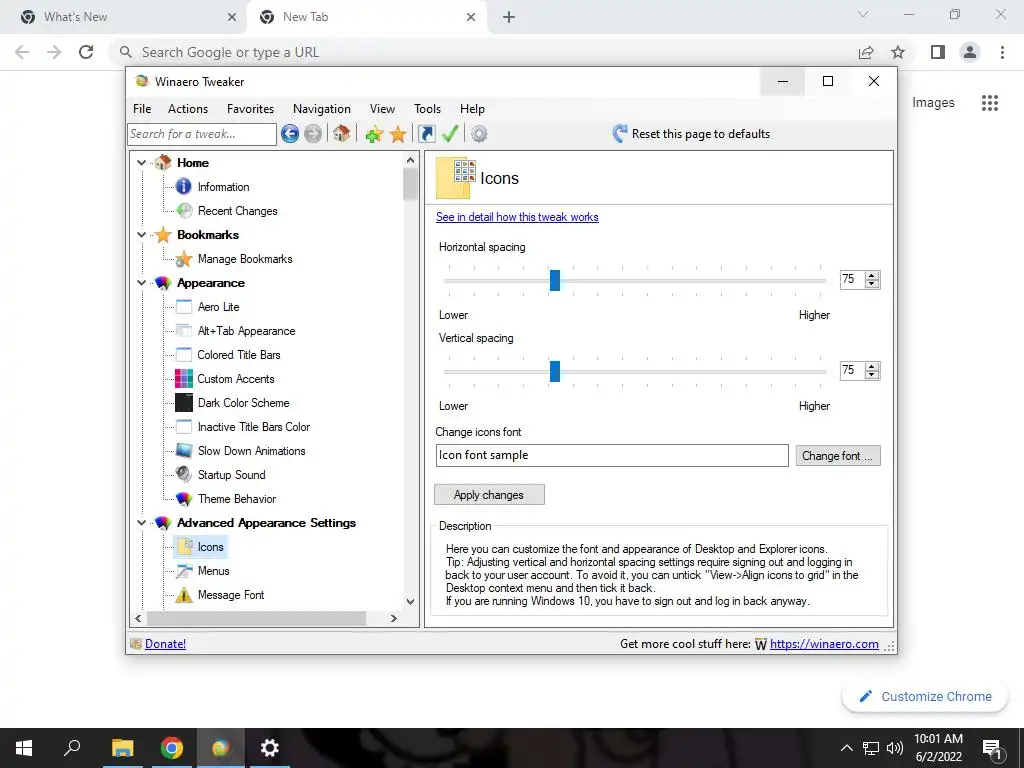Select Dark Color Scheme tweak
The image size is (1024, 768).
click(x=243, y=403)
